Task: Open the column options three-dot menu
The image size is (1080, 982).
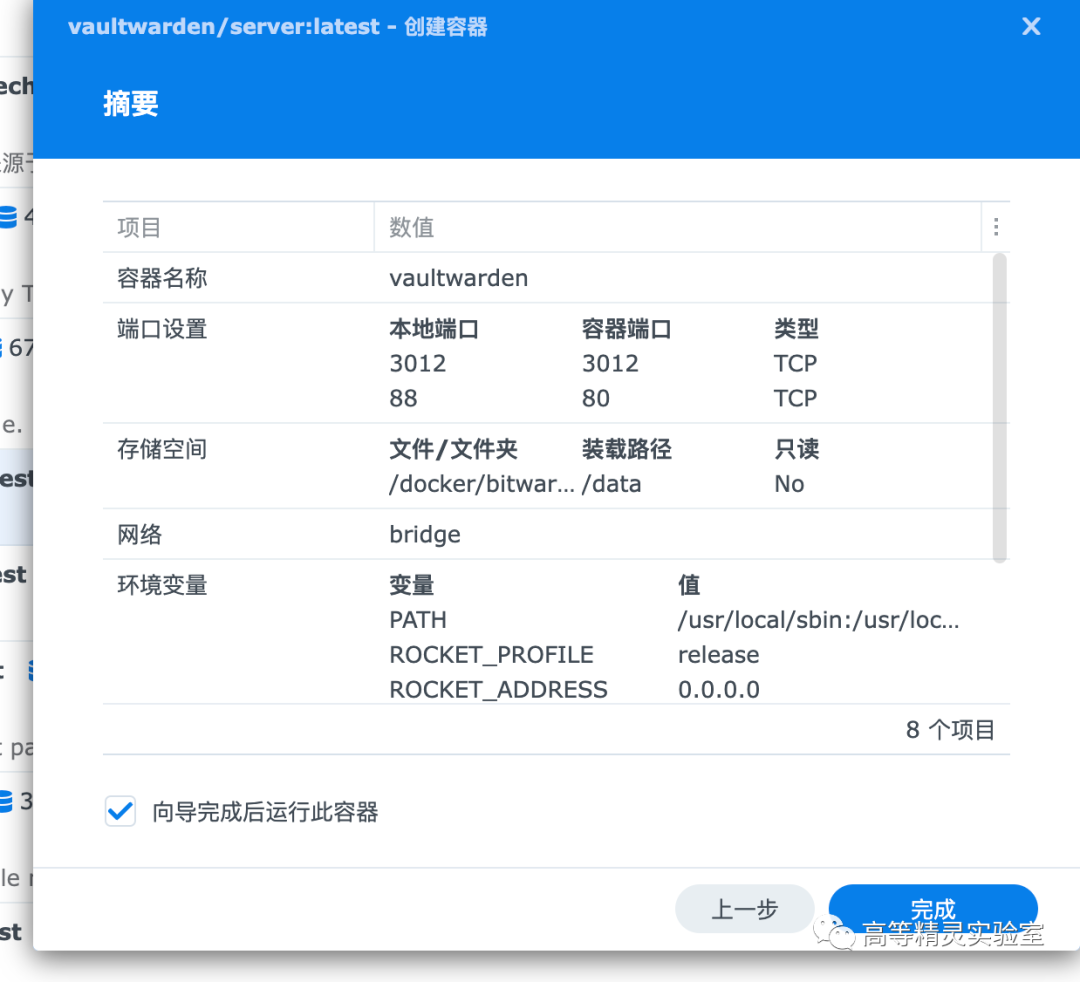Action: tap(996, 227)
